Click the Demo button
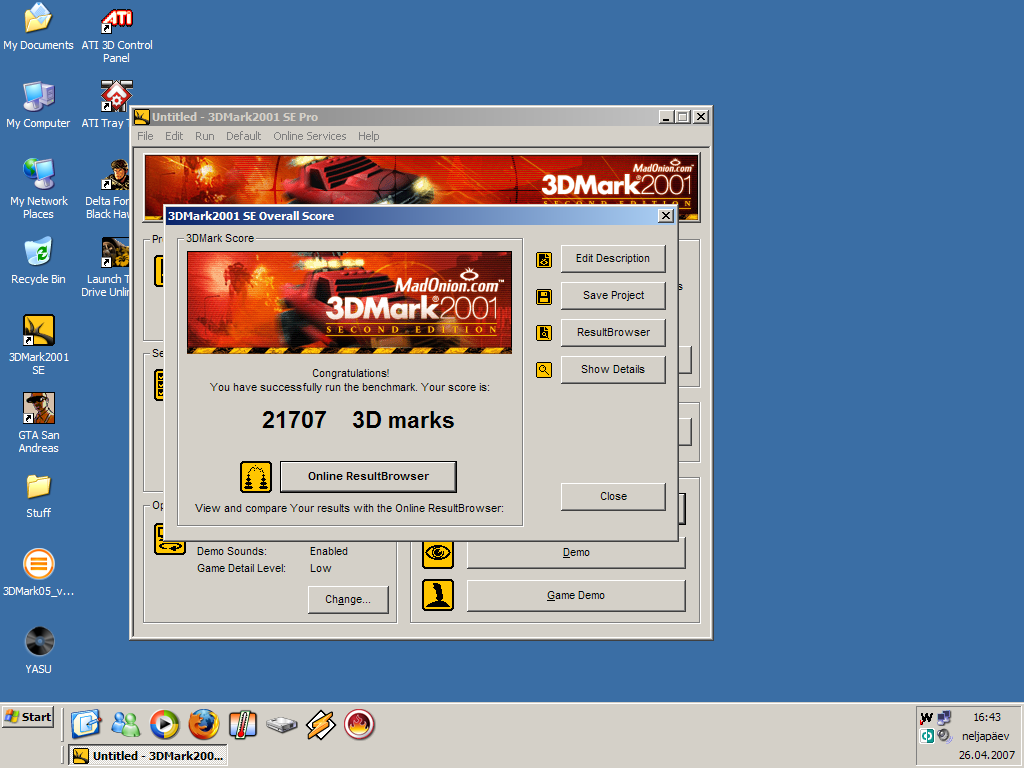 576,552
